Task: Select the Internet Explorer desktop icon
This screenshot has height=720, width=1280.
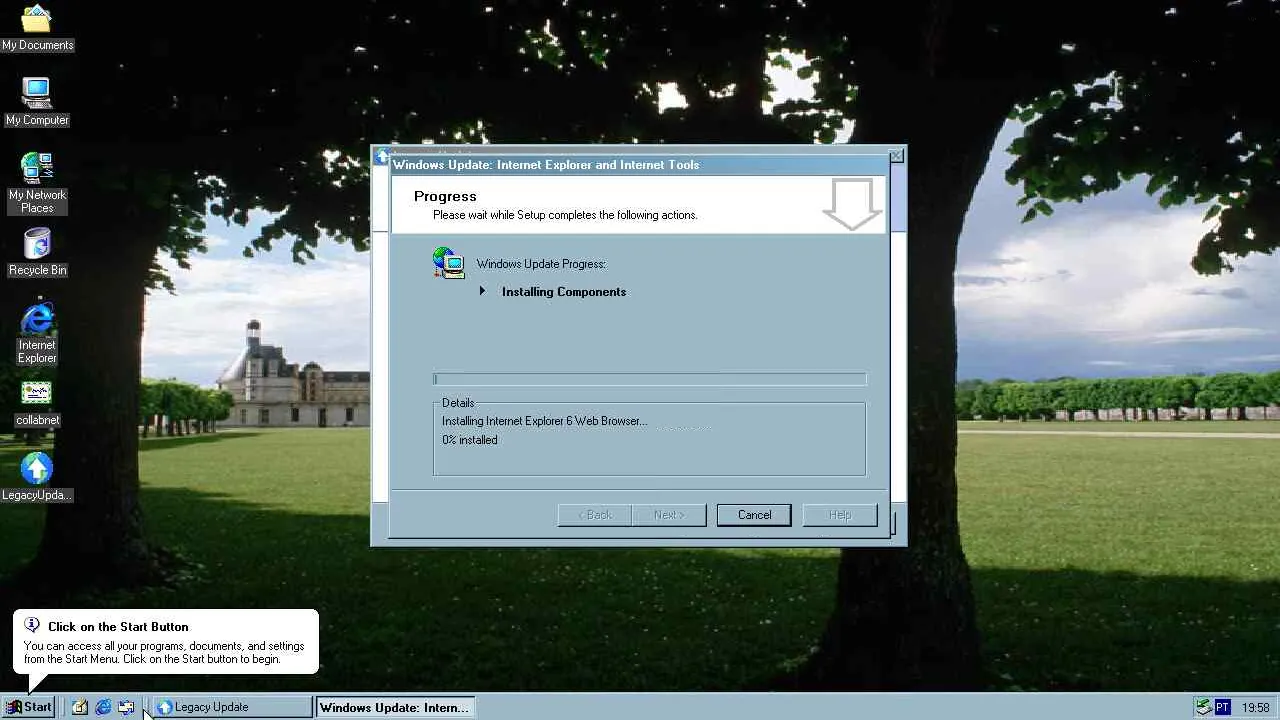Action: [37, 334]
